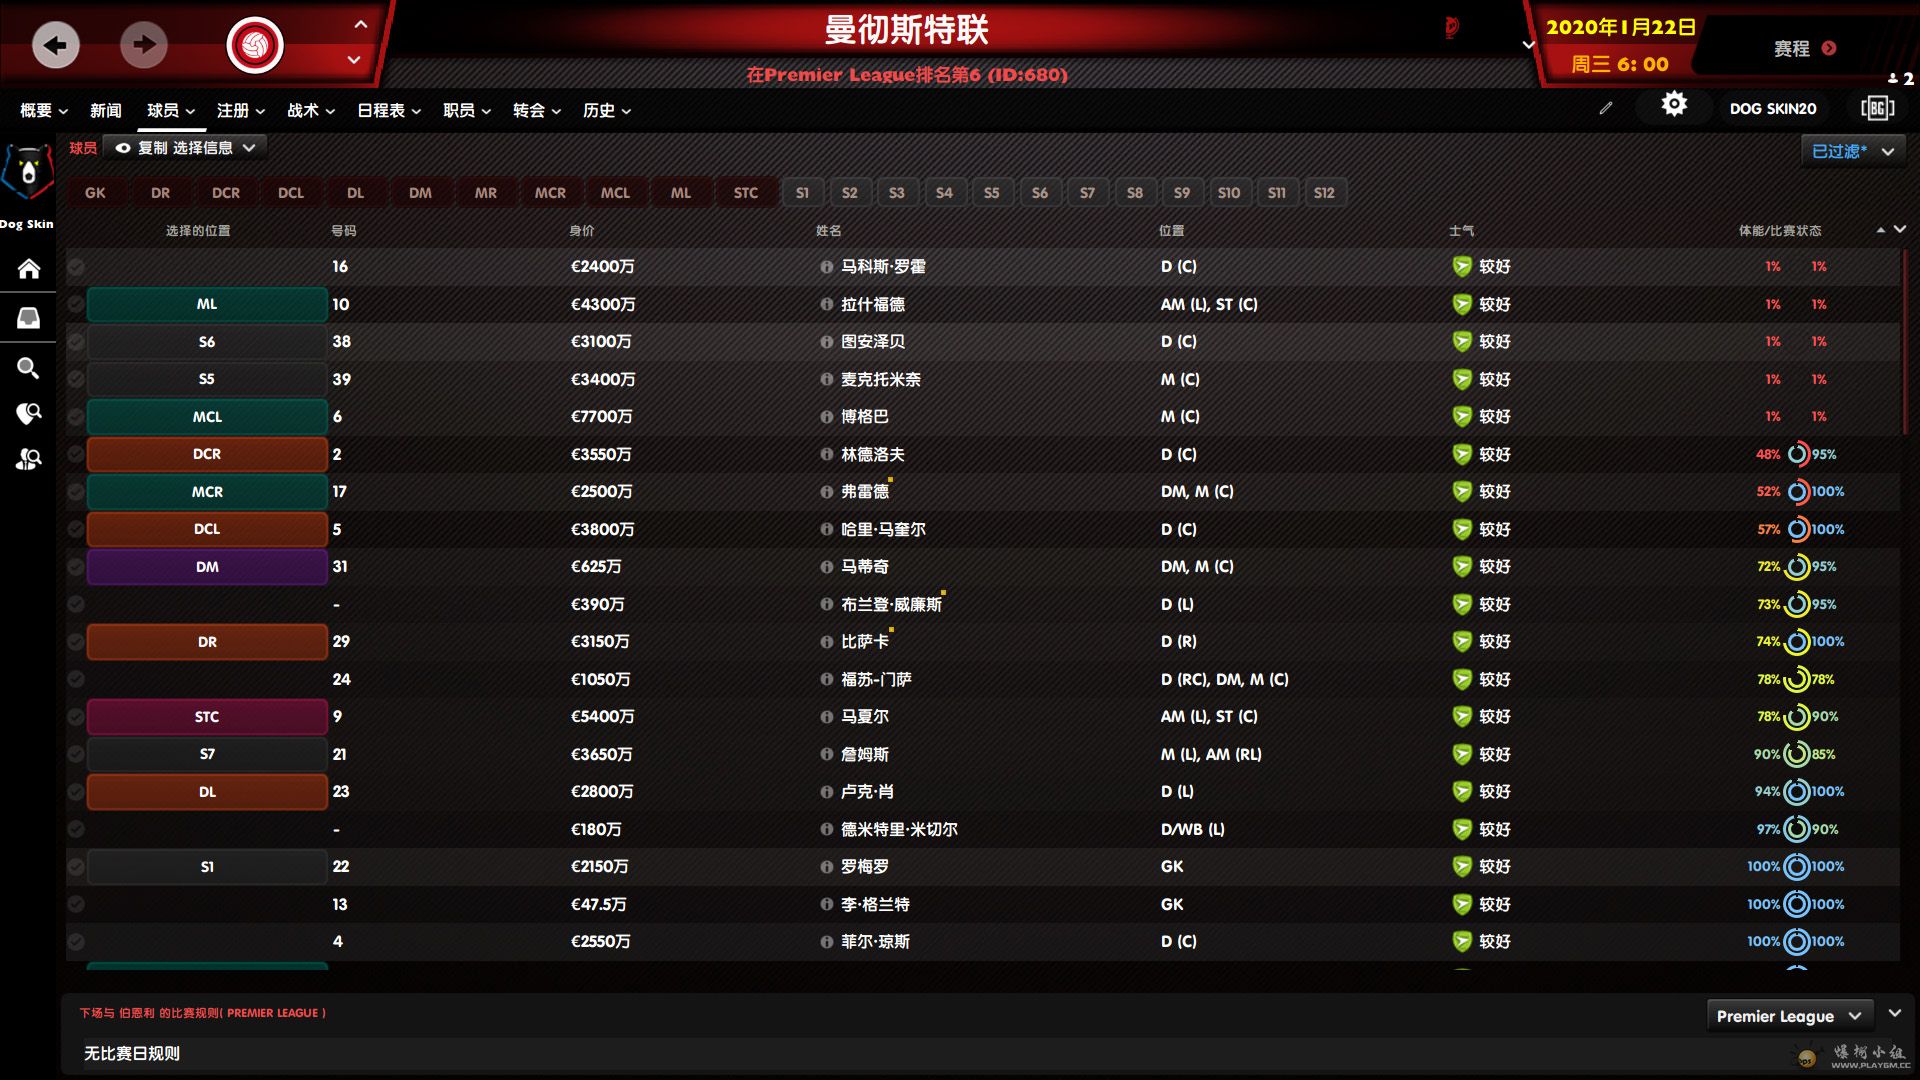Click the back navigation arrow
1920x1080 pixels.
point(56,45)
